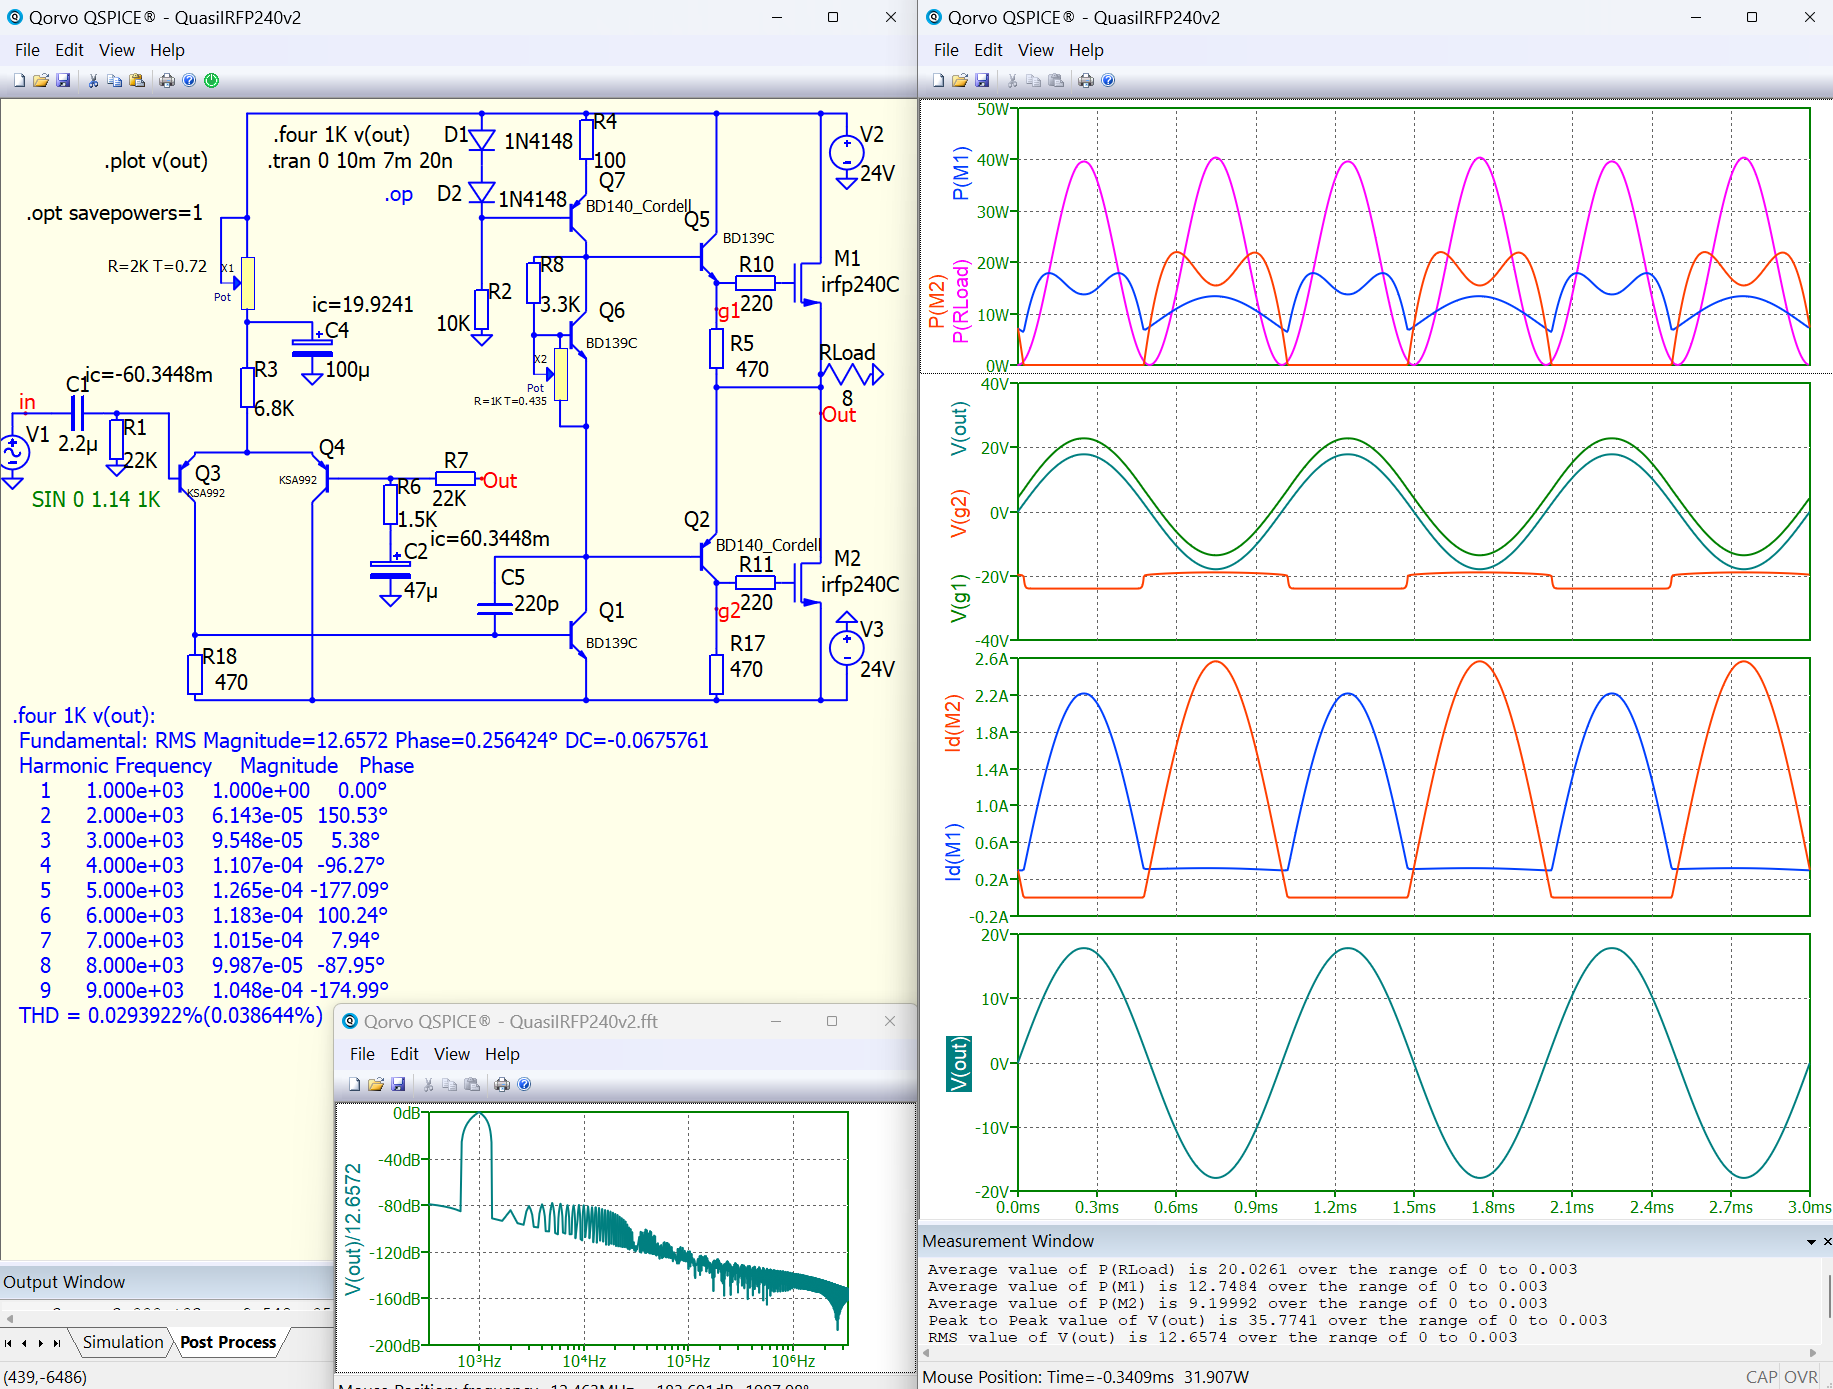Click SIN 0 1.14 1K source value
The image size is (1833, 1389).
pos(96,500)
